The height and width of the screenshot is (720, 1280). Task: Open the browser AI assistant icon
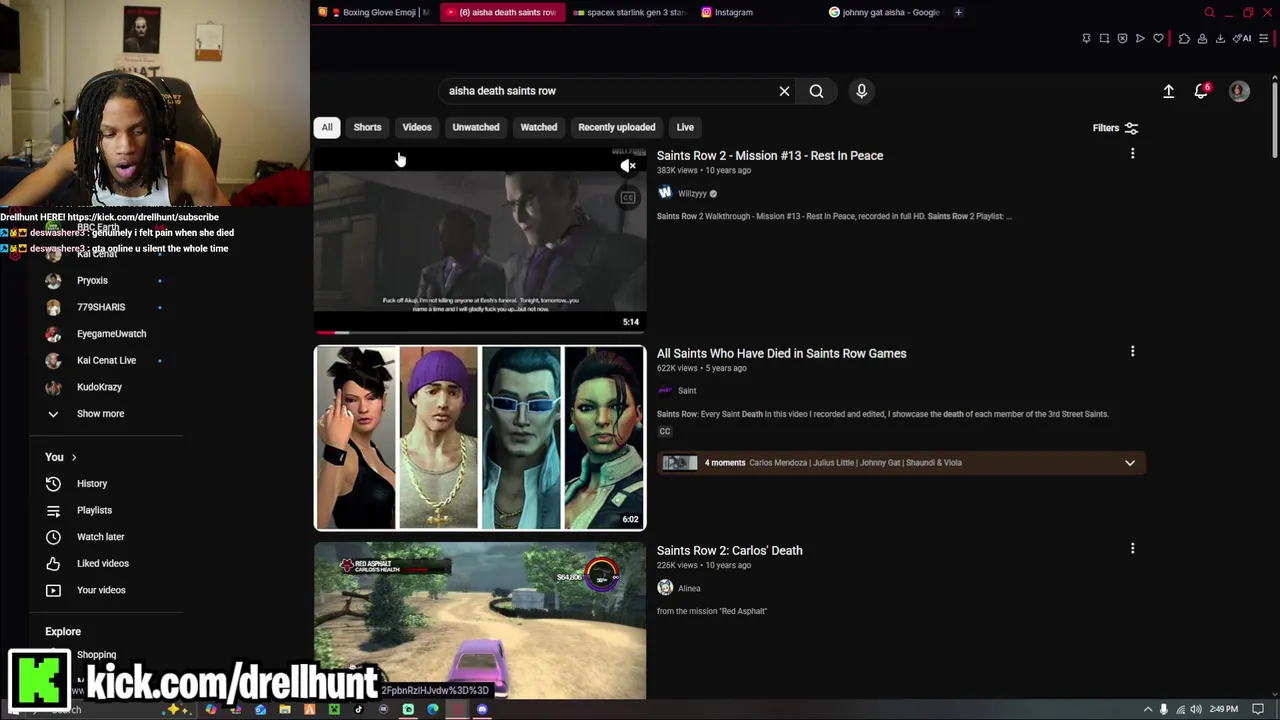(x=1242, y=39)
